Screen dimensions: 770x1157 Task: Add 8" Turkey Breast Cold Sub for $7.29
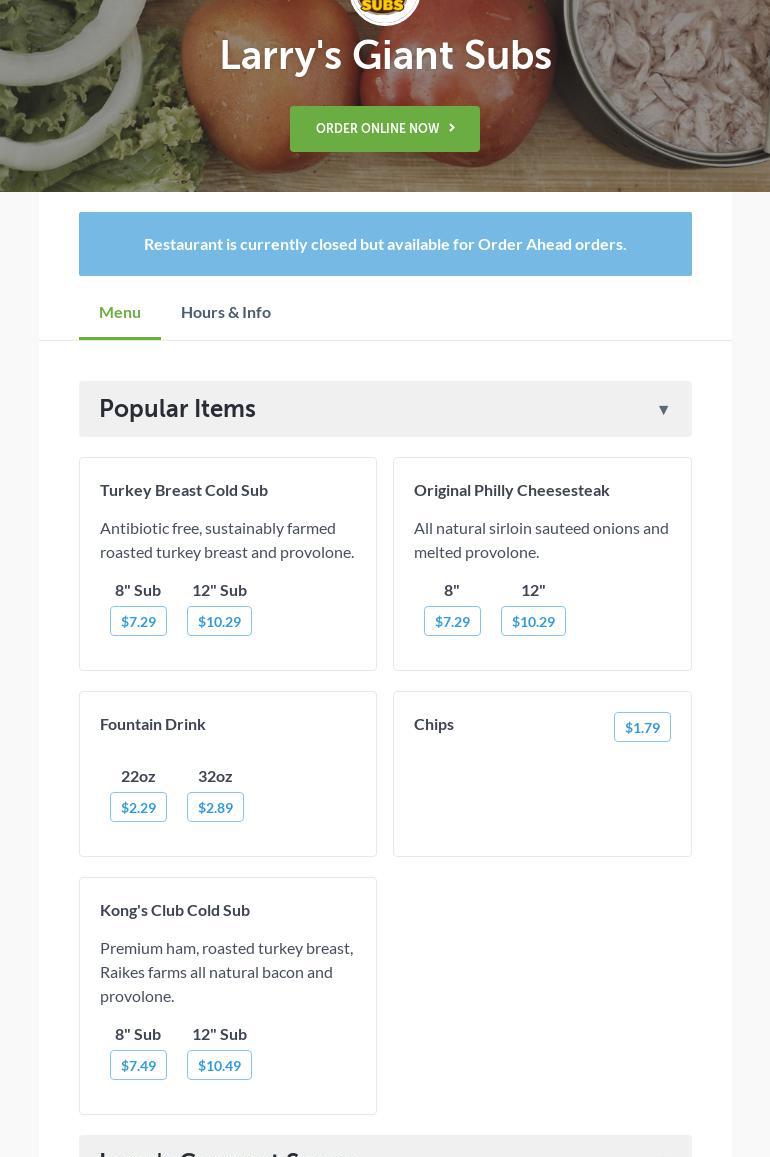(138, 621)
